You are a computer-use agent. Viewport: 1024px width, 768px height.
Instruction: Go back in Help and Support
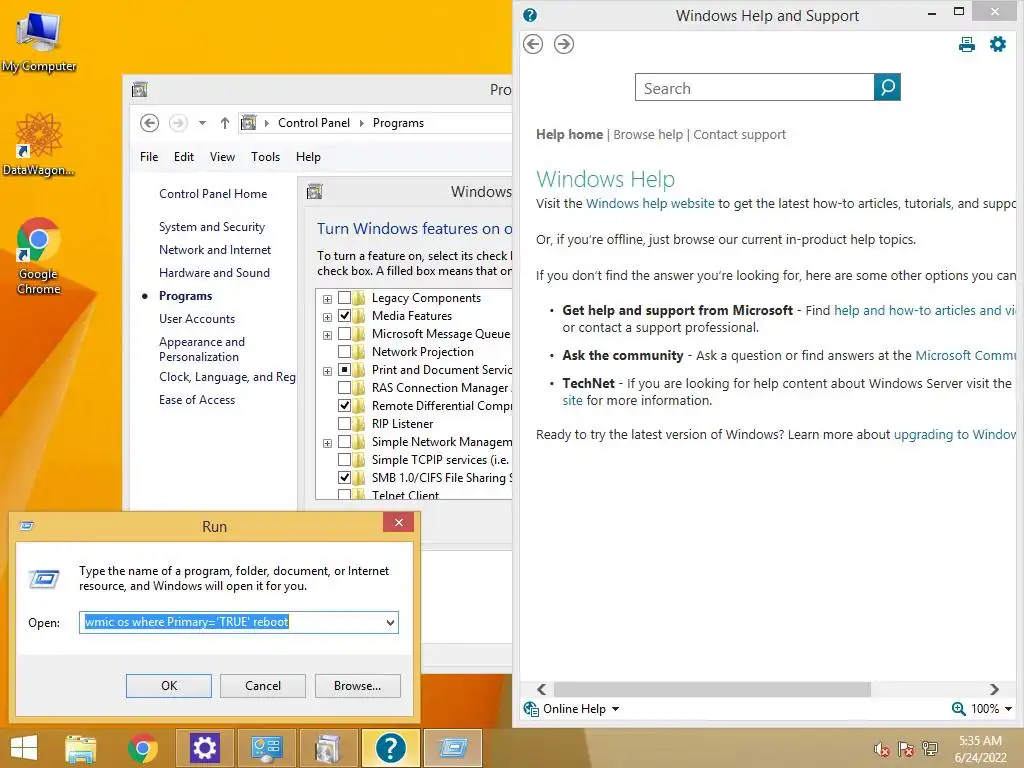[533, 44]
